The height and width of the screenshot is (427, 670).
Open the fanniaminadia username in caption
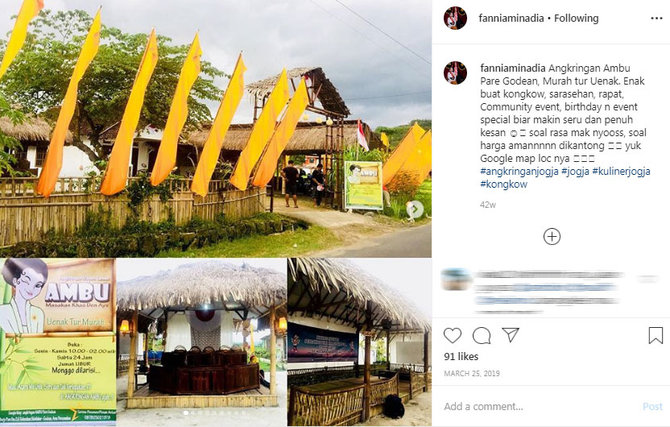tap(513, 68)
